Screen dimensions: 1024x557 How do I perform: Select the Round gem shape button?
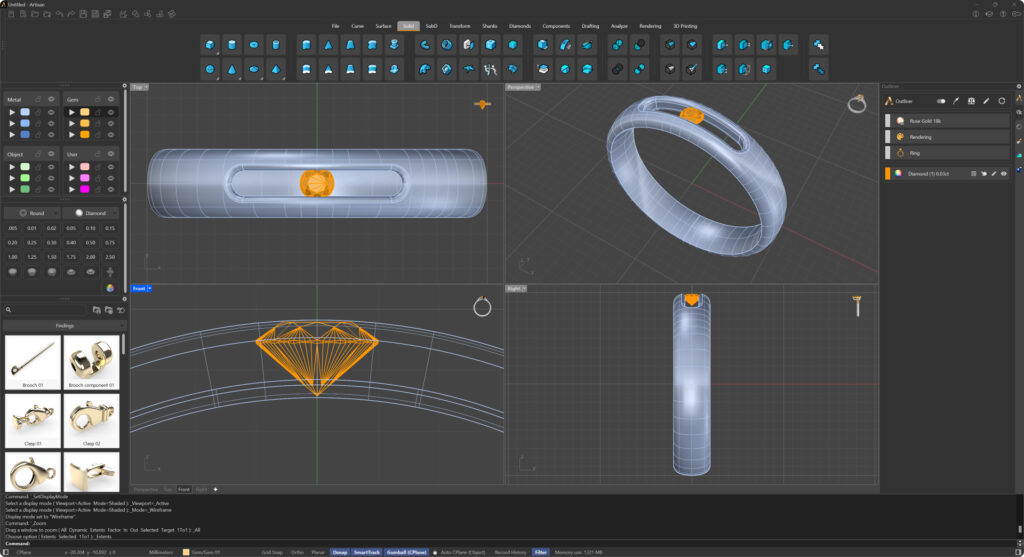[31, 213]
